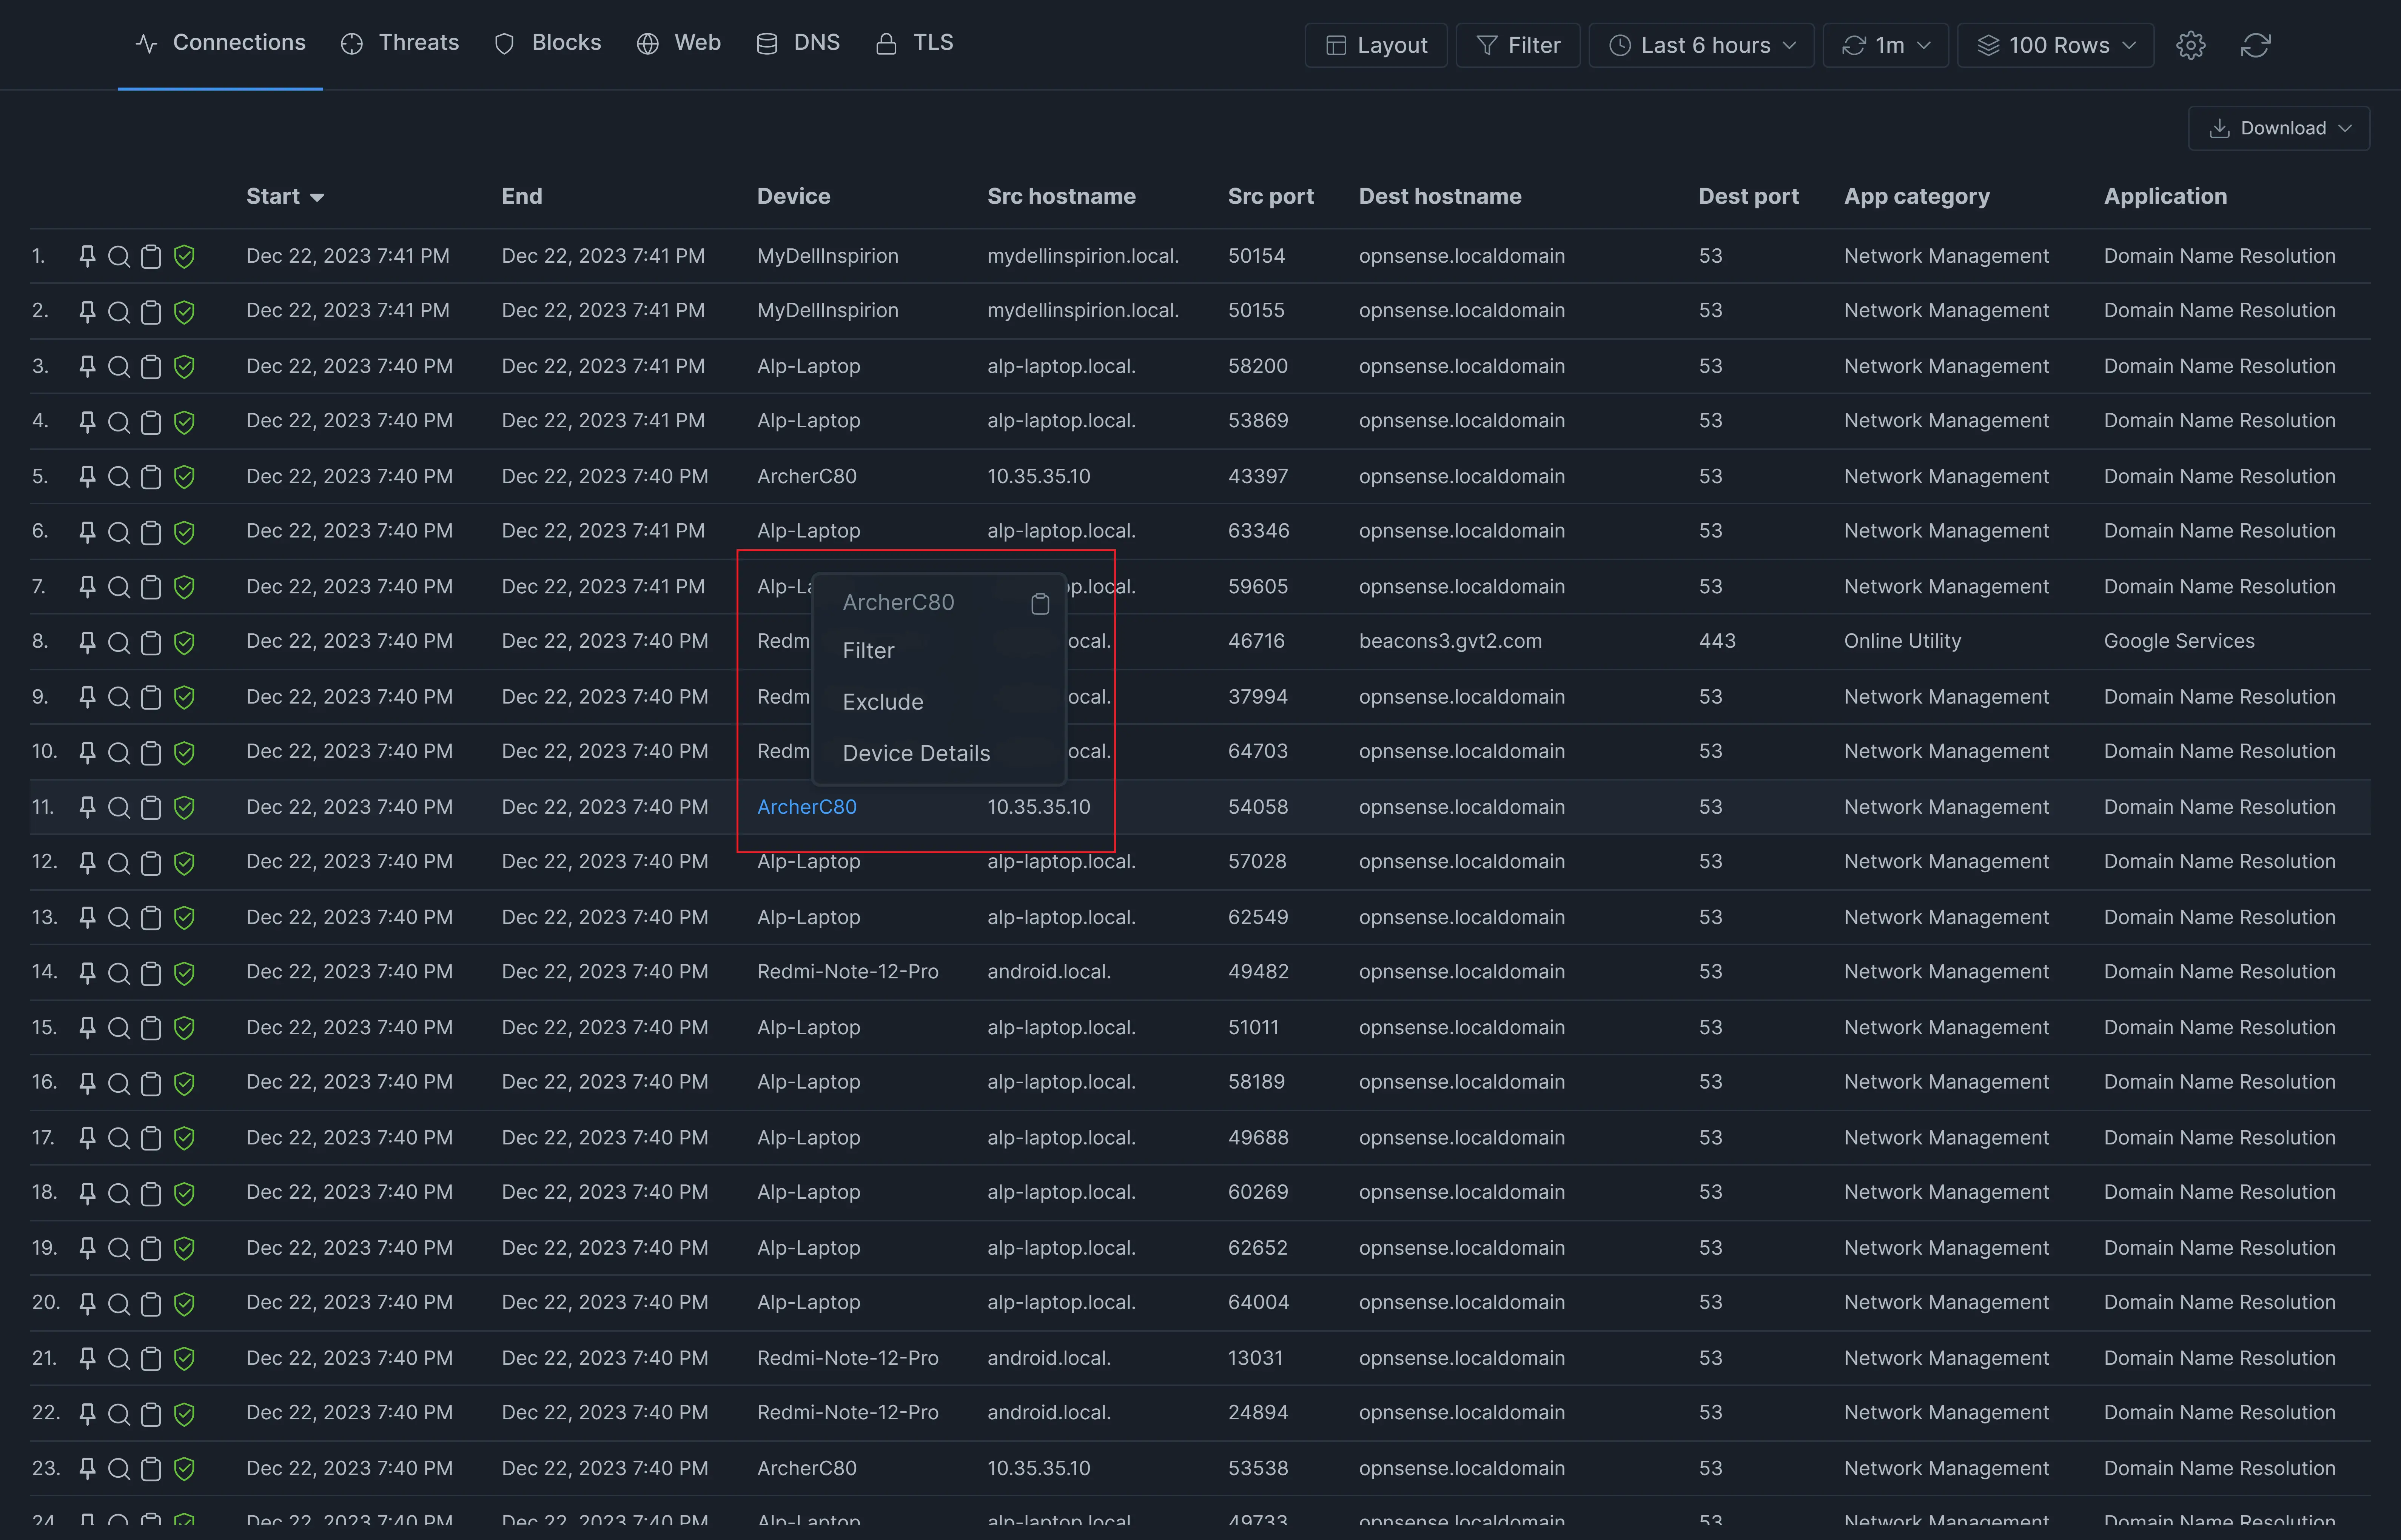The width and height of the screenshot is (2401, 1540).
Task: Copy row 3 with clipboard icon
Action: pyautogui.click(x=151, y=367)
